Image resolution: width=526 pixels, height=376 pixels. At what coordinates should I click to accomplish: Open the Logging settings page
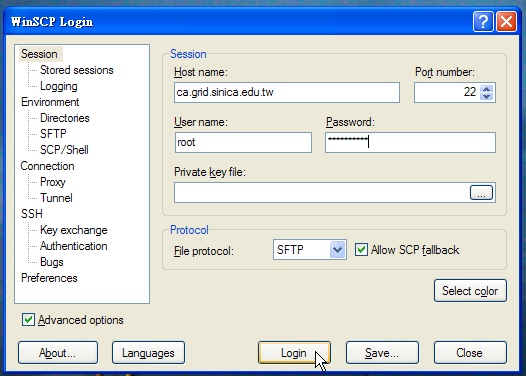pyautogui.click(x=59, y=86)
